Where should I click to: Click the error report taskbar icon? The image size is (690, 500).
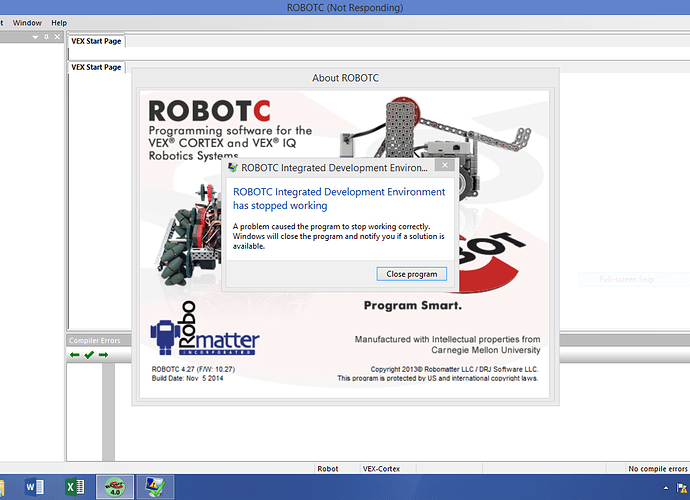click(x=155, y=487)
